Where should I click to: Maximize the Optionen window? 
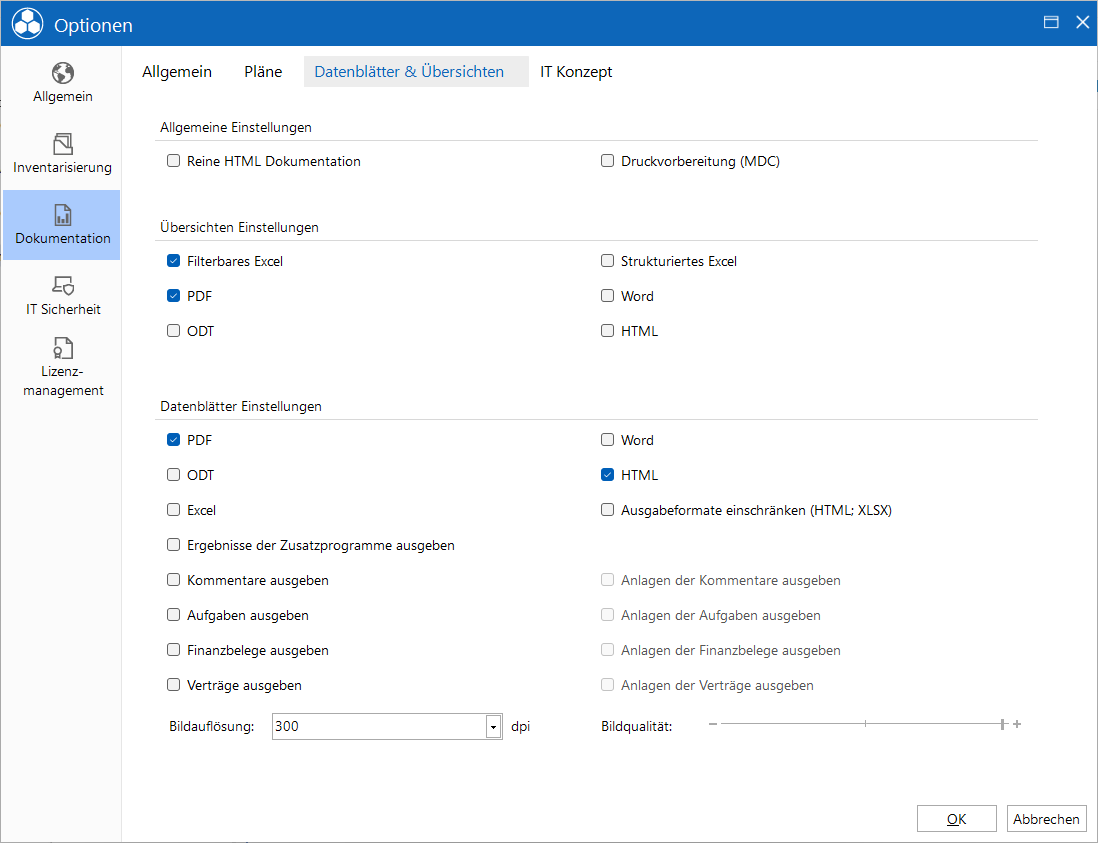tap(1051, 22)
